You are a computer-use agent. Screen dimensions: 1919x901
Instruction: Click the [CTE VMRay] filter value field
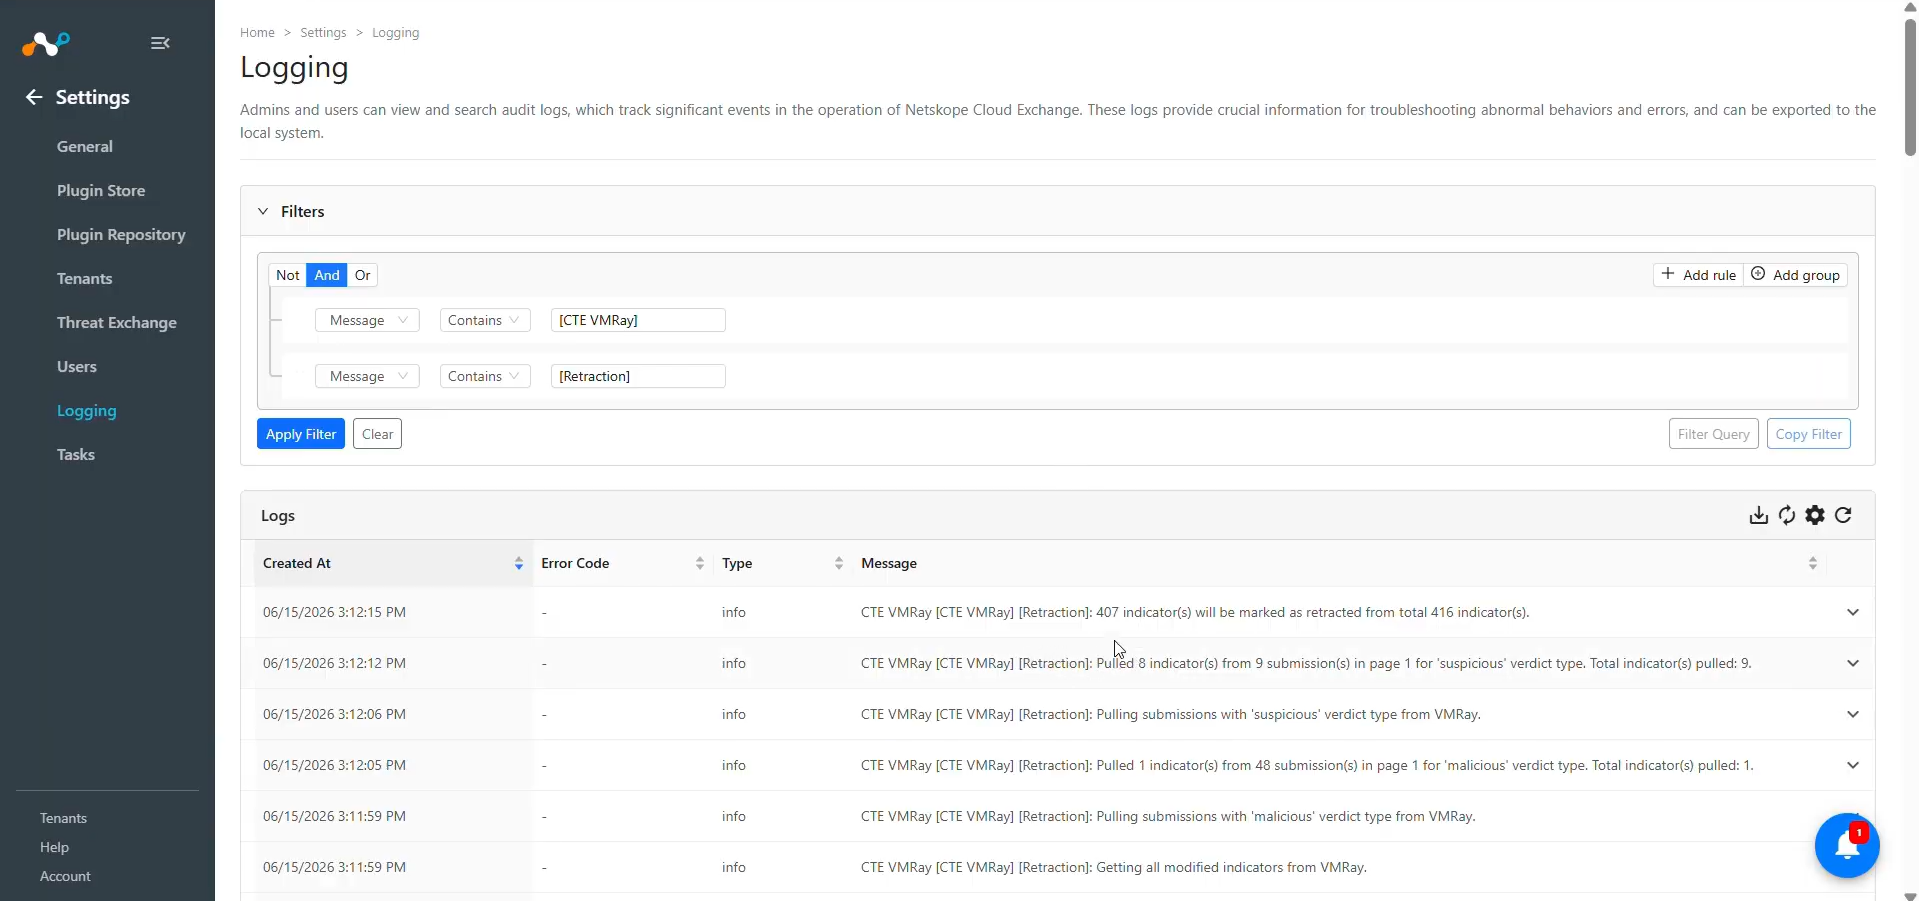tap(638, 320)
